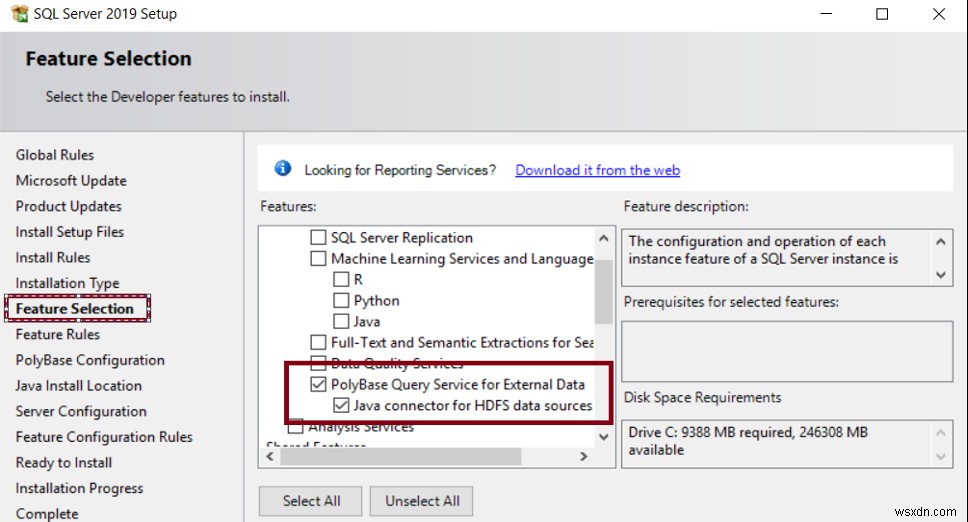Select the Server Configuration step
Viewport: 968px width, 522px height.
point(81,411)
